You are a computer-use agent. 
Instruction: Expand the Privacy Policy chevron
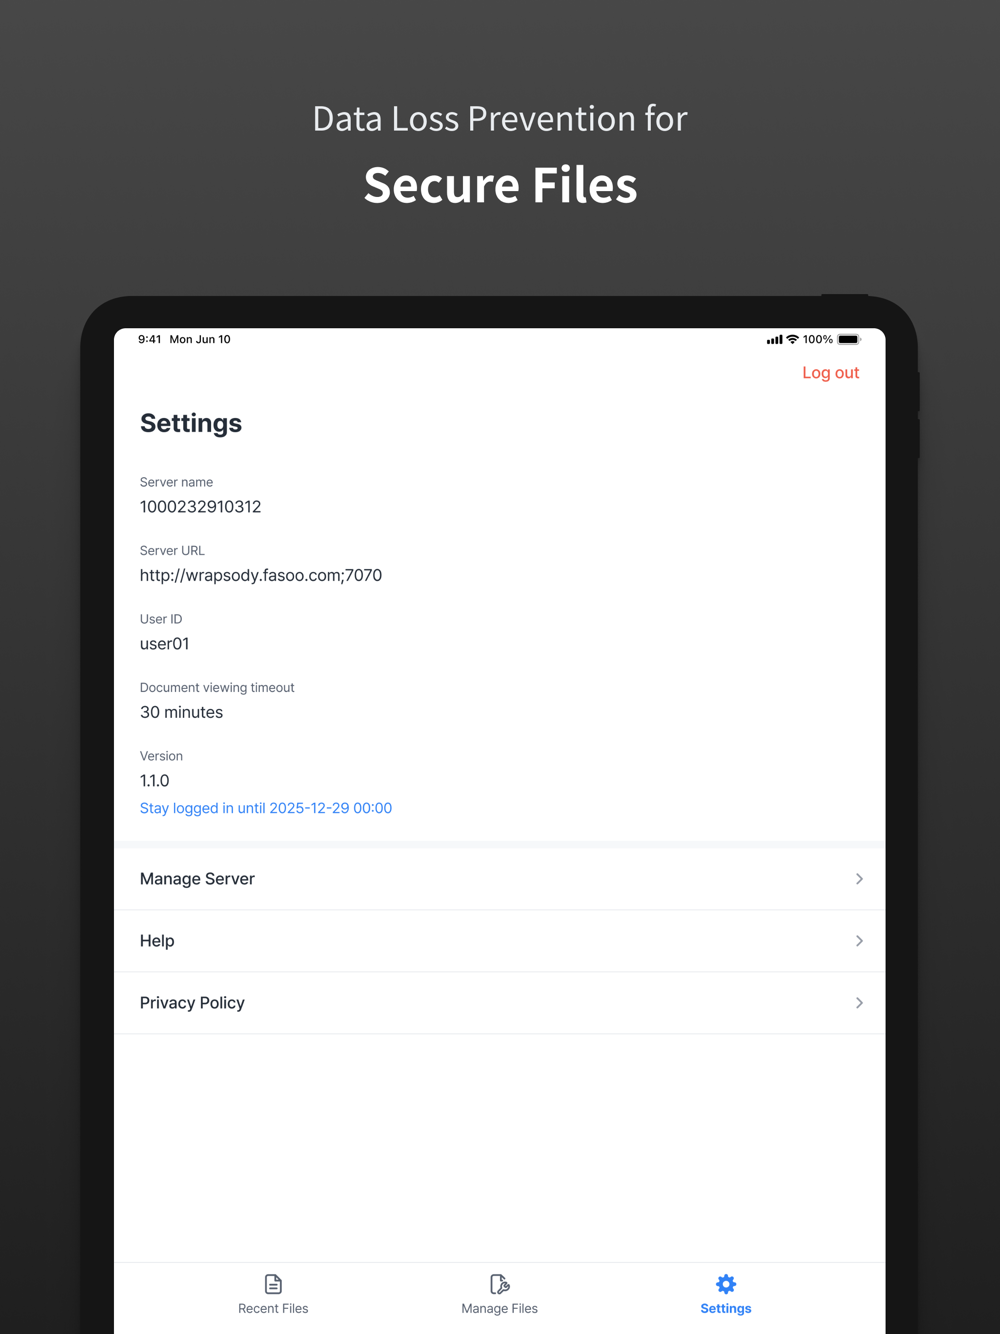859,1003
